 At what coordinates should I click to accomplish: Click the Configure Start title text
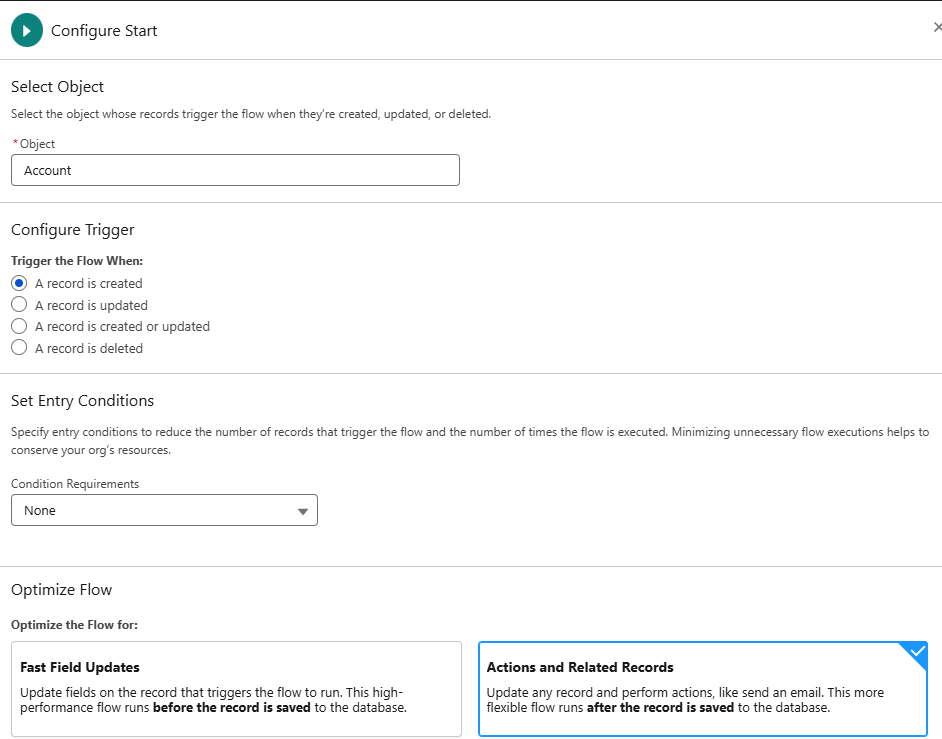pyautogui.click(x=104, y=31)
